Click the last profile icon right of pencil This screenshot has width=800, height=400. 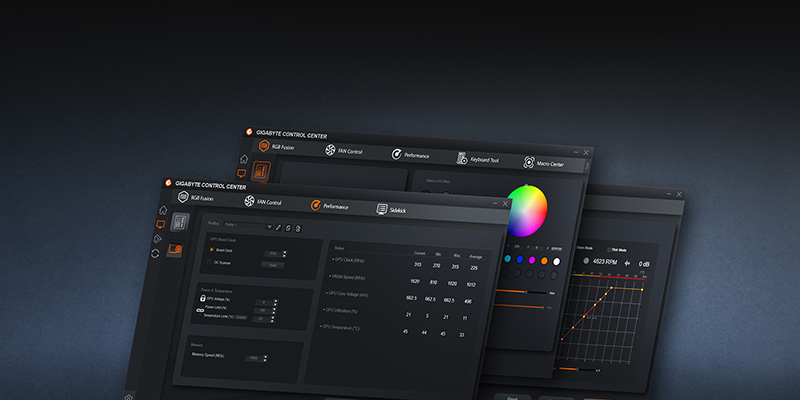pyautogui.click(x=298, y=229)
